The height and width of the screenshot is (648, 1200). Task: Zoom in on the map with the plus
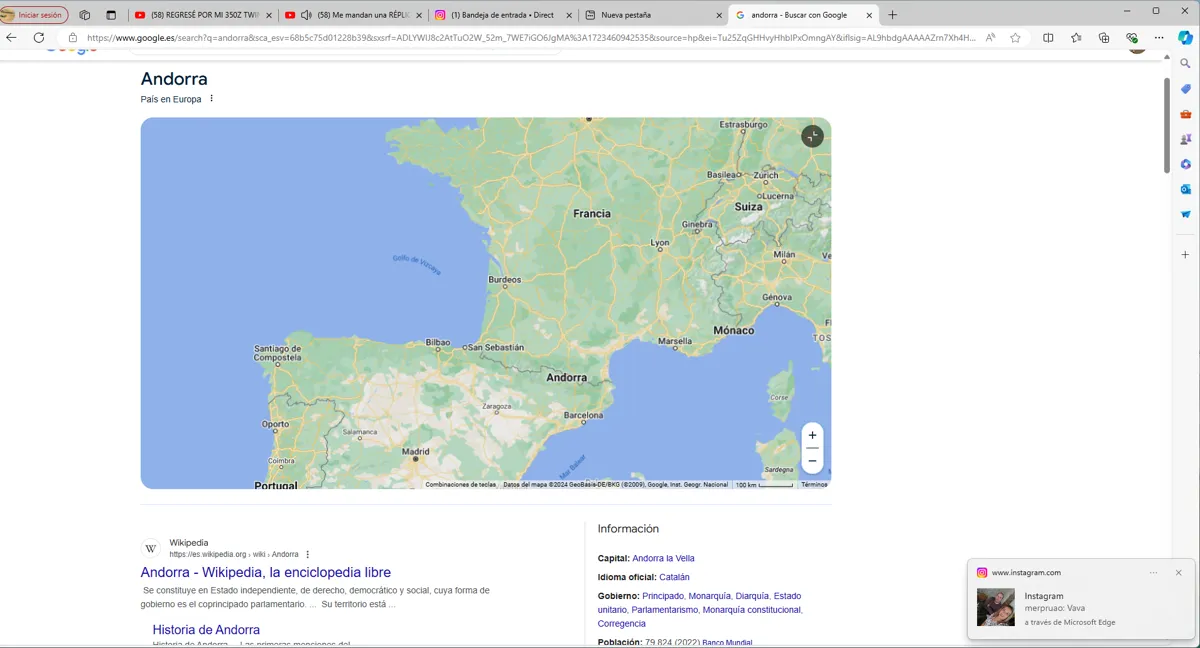(812, 436)
